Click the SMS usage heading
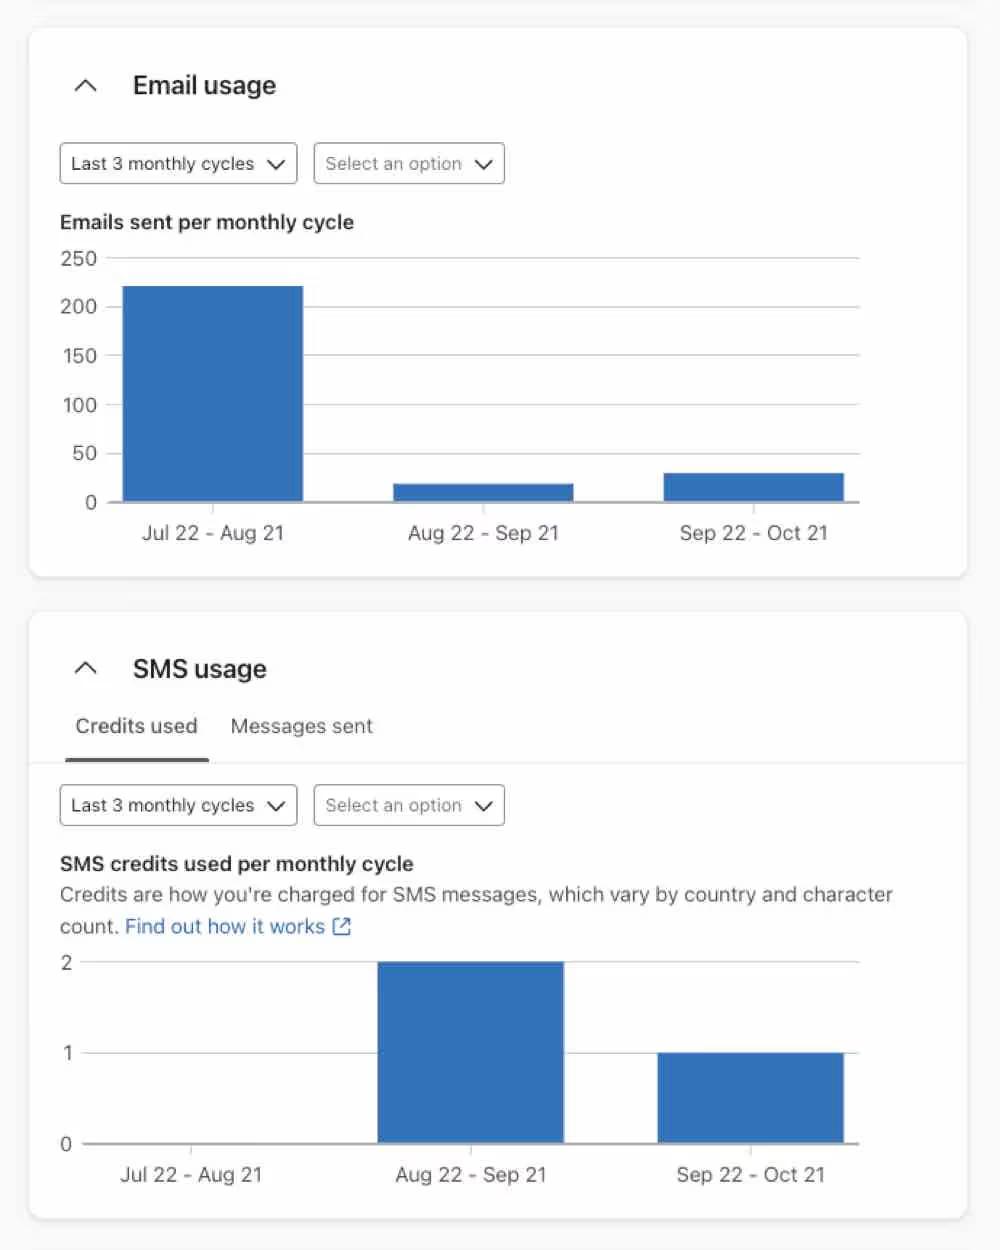Screen dimensions: 1000x1250 [x=200, y=667]
